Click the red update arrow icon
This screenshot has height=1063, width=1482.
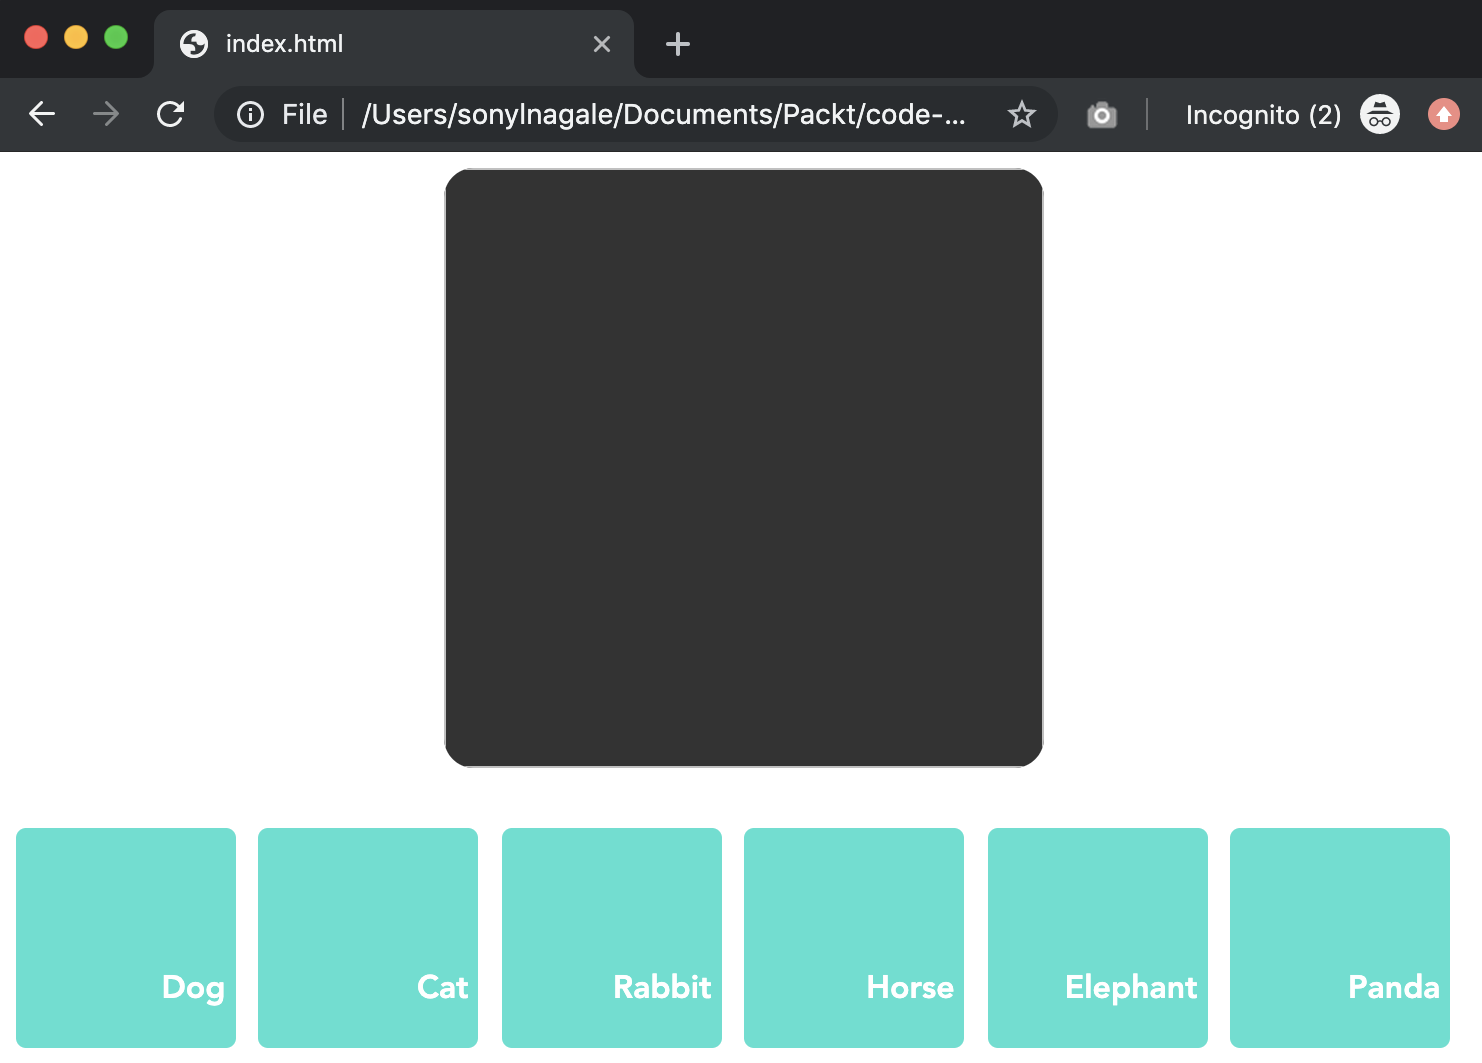point(1443,115)
